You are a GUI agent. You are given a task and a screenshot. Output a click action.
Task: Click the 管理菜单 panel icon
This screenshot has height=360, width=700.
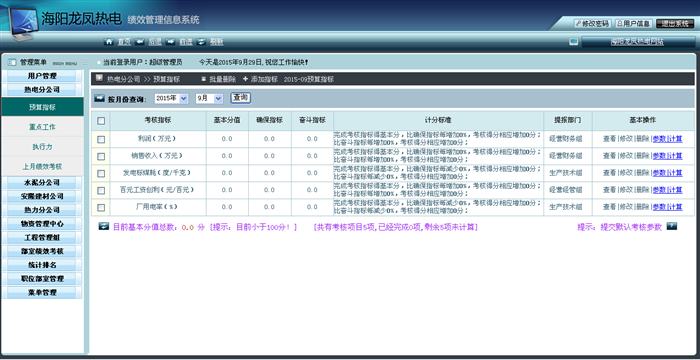[12, 62]
